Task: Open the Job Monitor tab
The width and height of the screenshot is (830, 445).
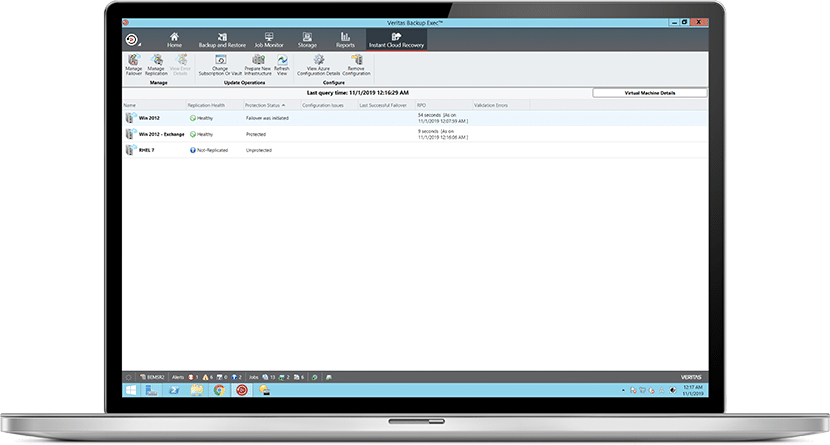Action: coord(269,40)
